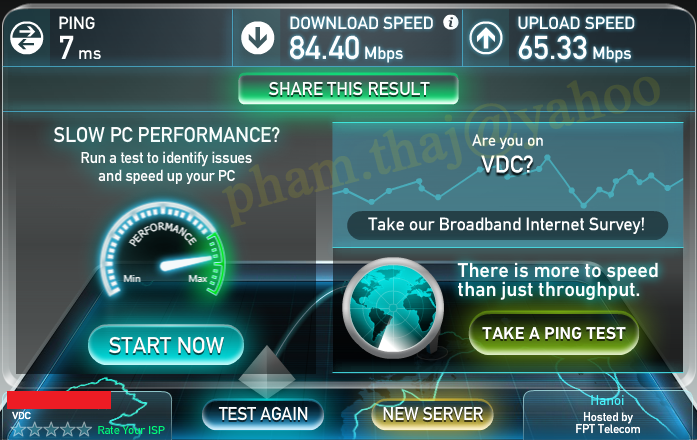Open download speed info icon
697x440 pixels.
coord(450,22)
